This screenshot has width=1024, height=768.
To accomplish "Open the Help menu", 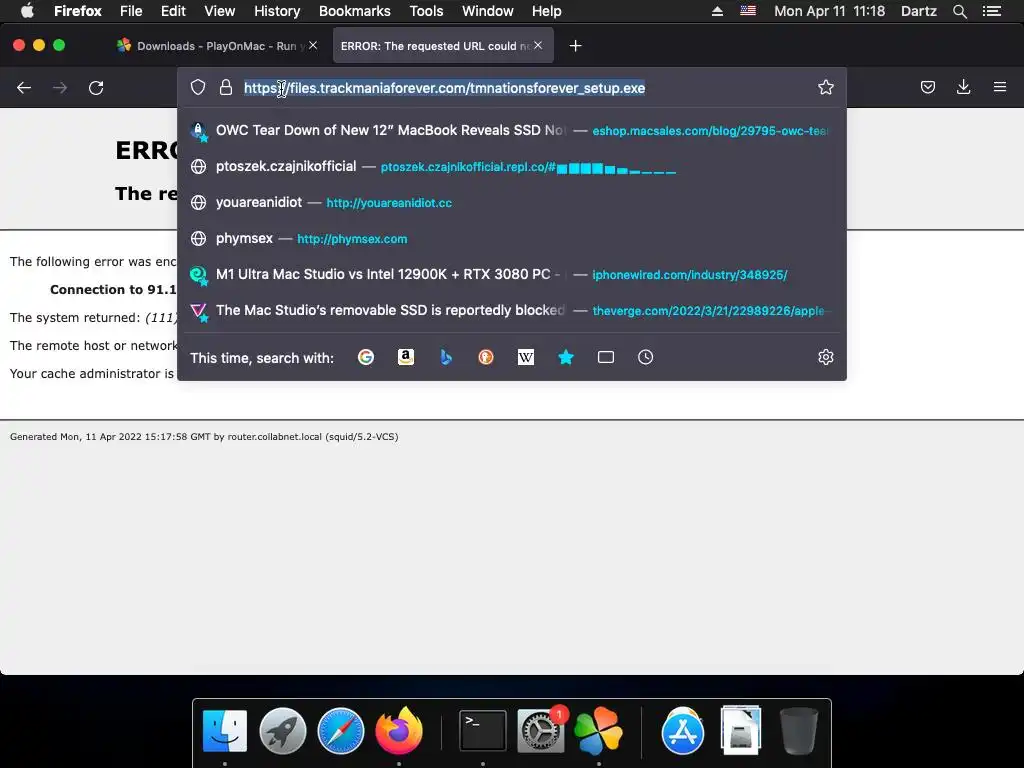I will click(547, 11).
